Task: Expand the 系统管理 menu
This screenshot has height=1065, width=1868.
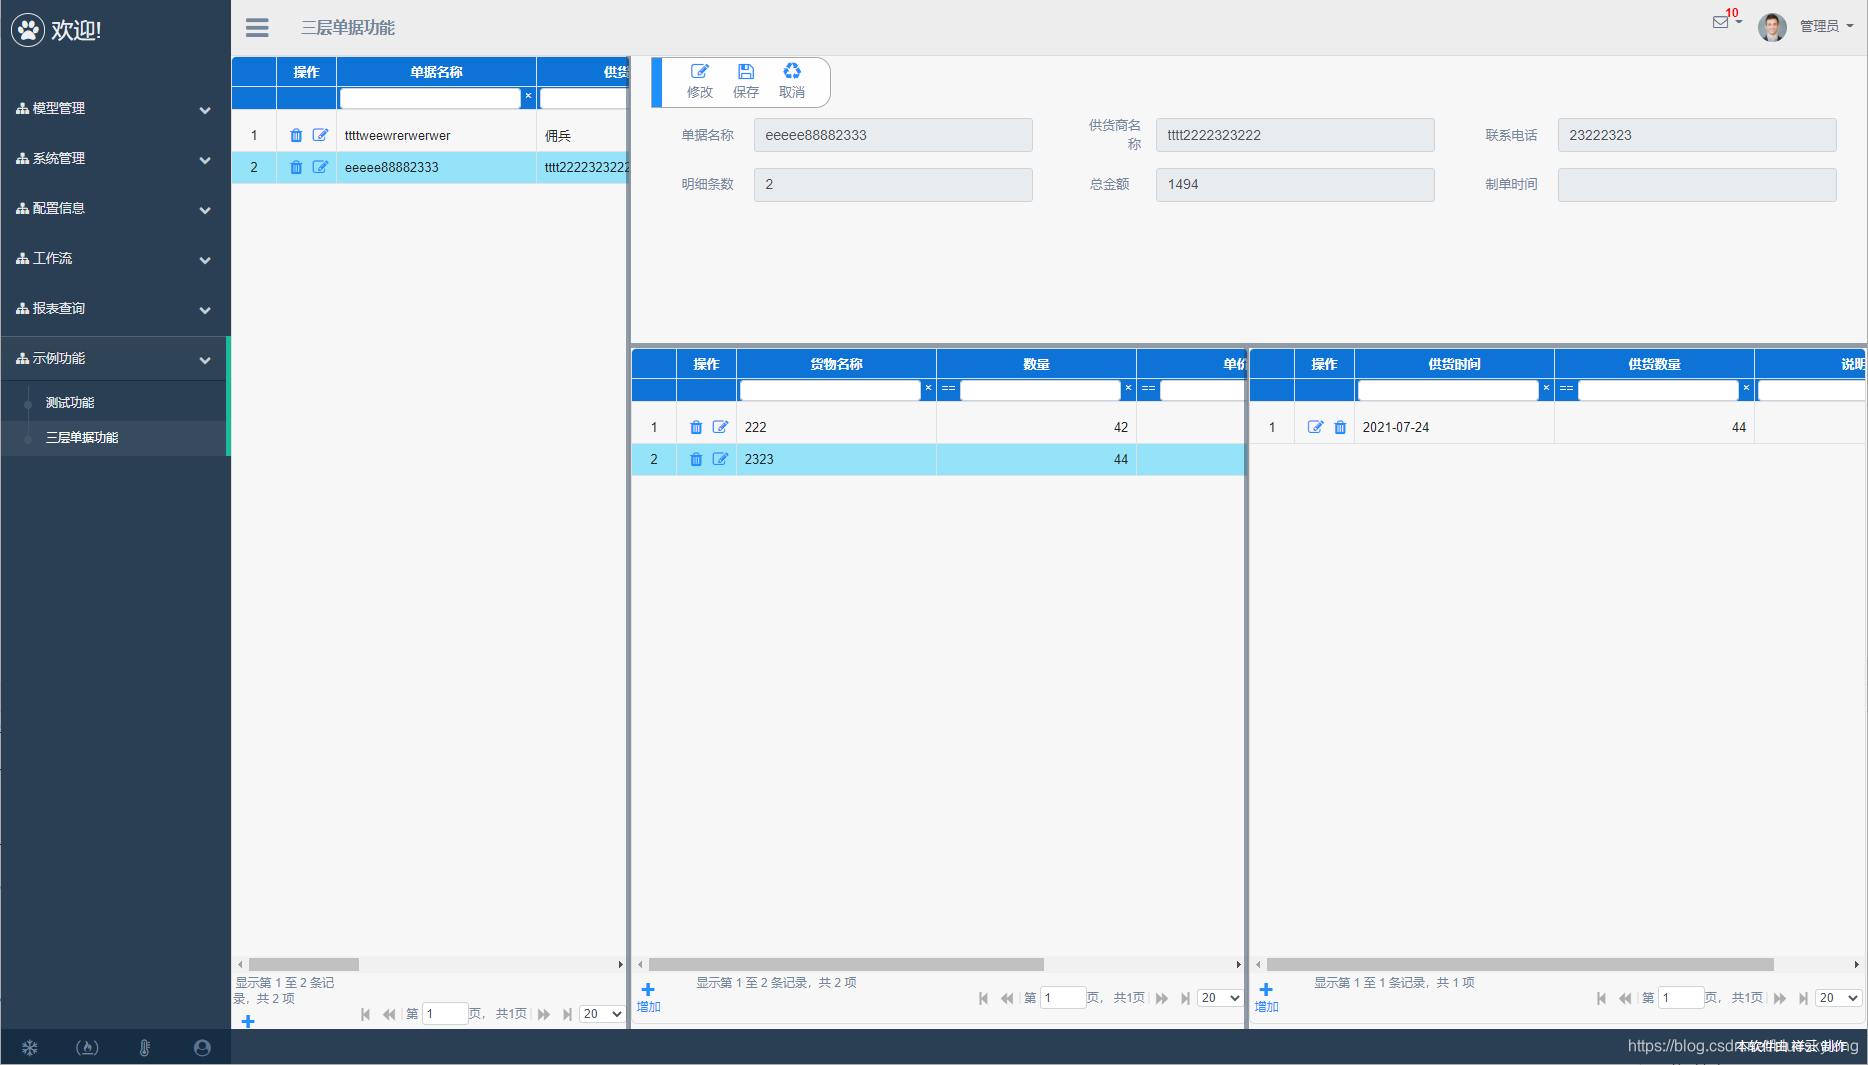Action: coord(115,158)
